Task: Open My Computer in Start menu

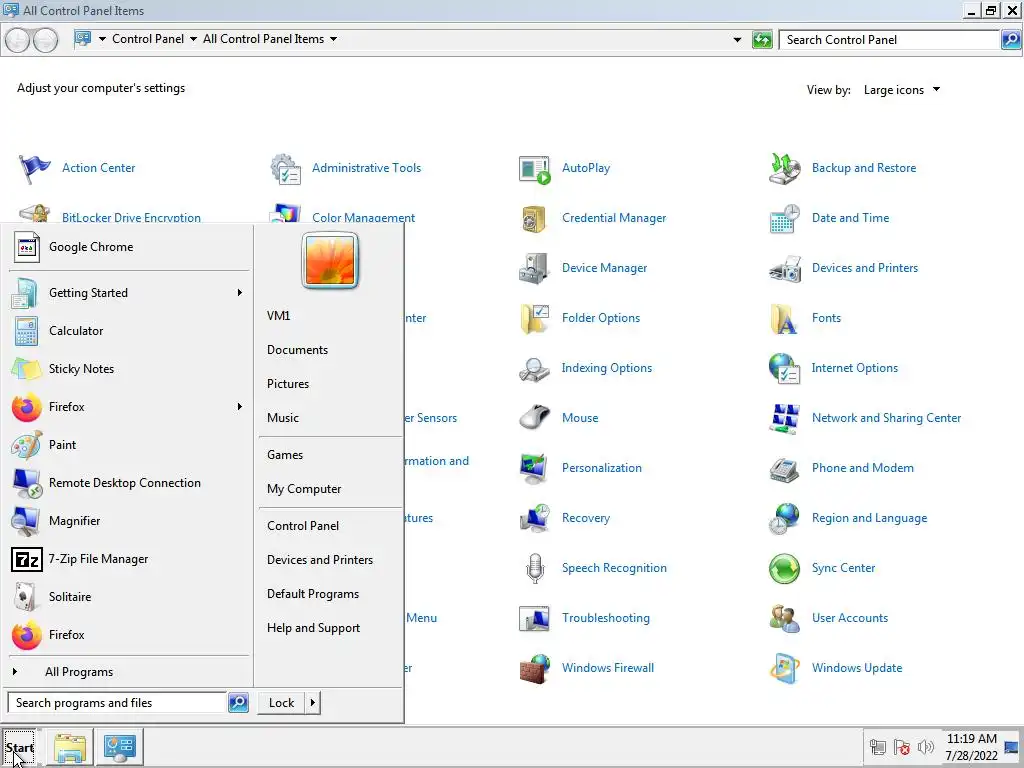Action: click(304, 489)
